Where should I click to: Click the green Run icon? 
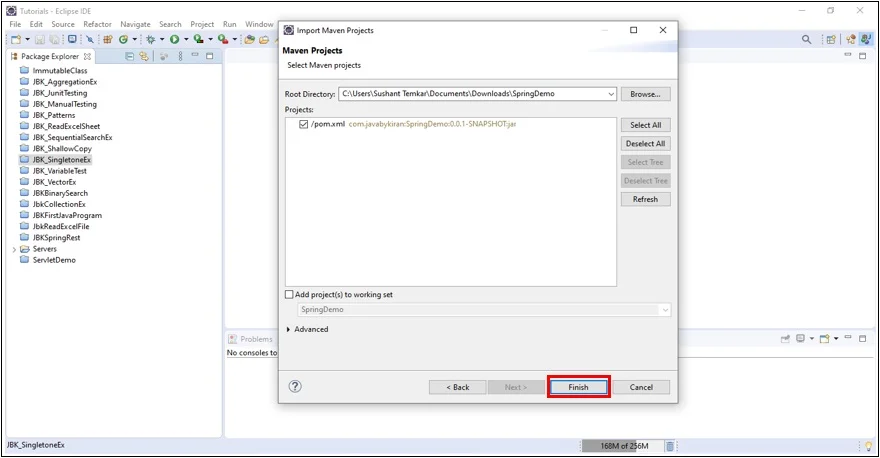click(x=175, y=39)
